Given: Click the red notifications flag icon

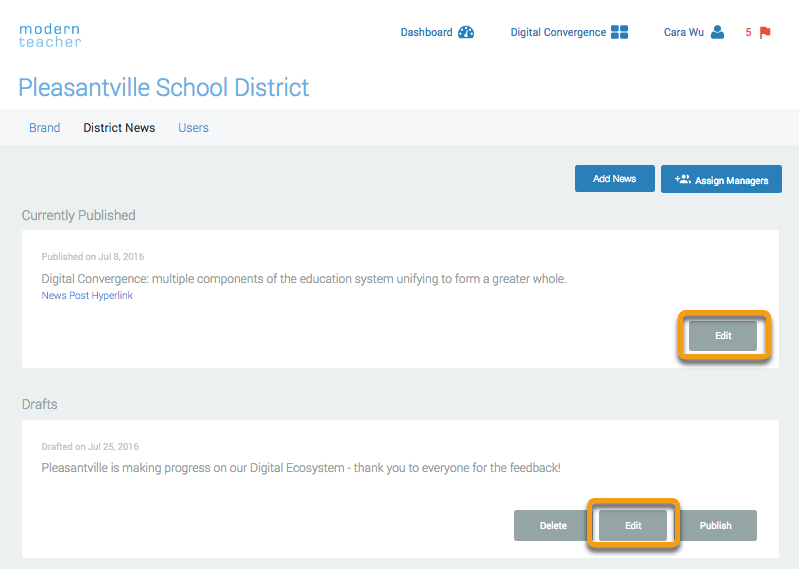Looking at the screenshot, I should pos(765,33).
